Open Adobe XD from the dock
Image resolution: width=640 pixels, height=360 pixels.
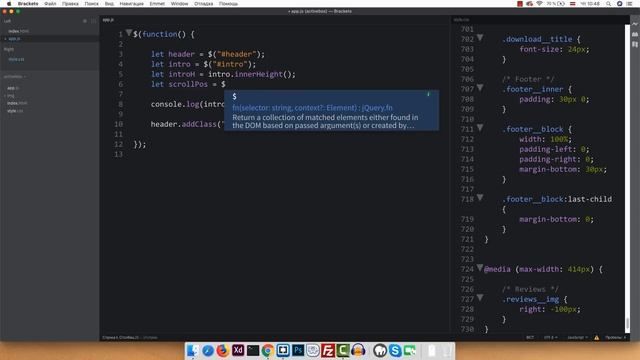238,351
